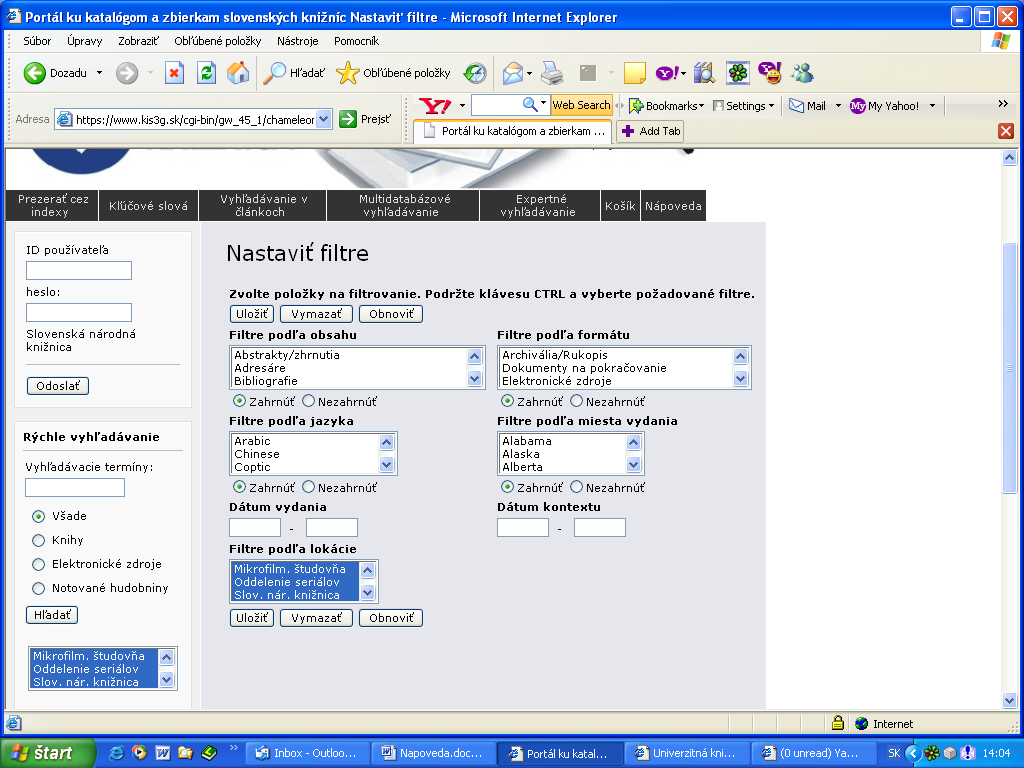Click the top Uložiť button

[x=251, y=314]
